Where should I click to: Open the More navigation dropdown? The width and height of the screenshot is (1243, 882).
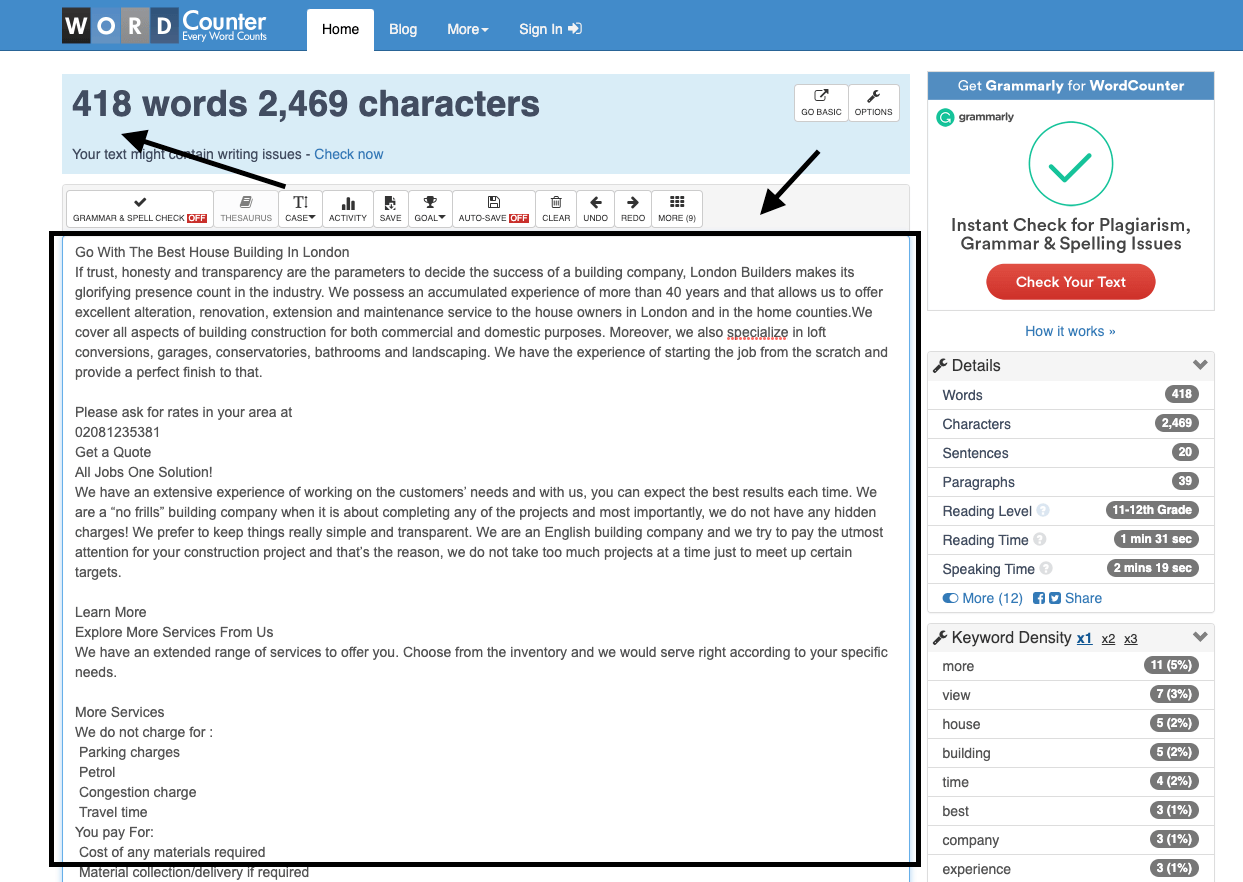coord(467,30)
